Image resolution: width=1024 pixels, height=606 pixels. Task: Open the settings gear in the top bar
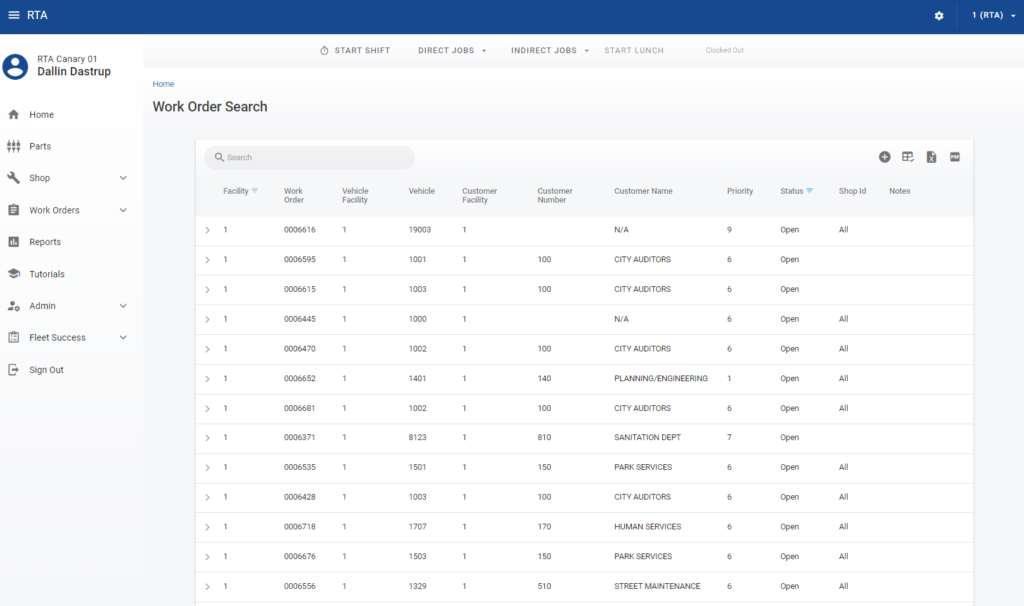pos(938,15)
